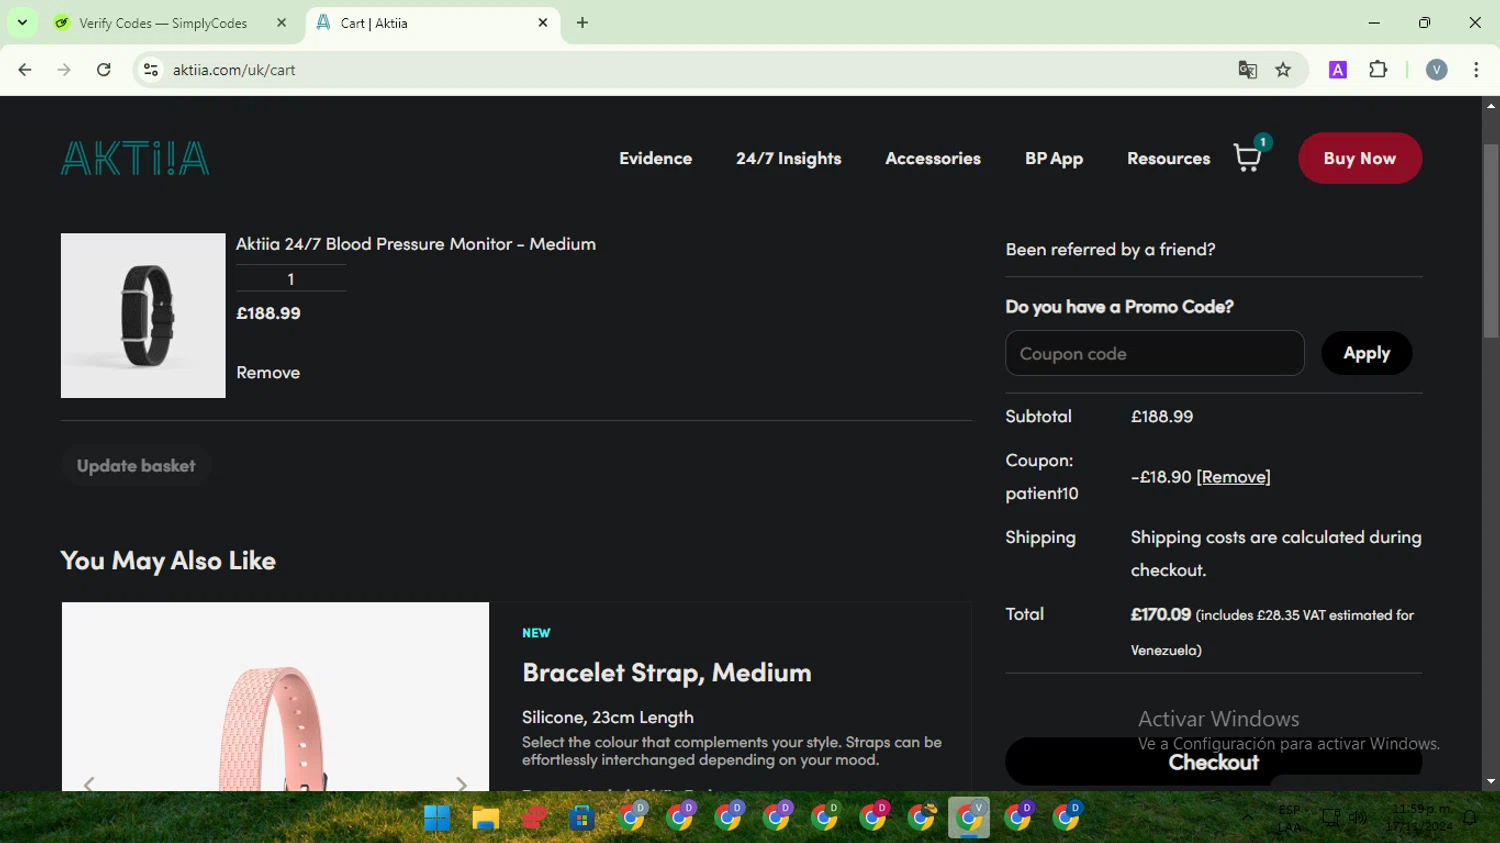Open the notifications bell in the system tray
Viewport: 1500px width, 843px height.
point(1470,818)
